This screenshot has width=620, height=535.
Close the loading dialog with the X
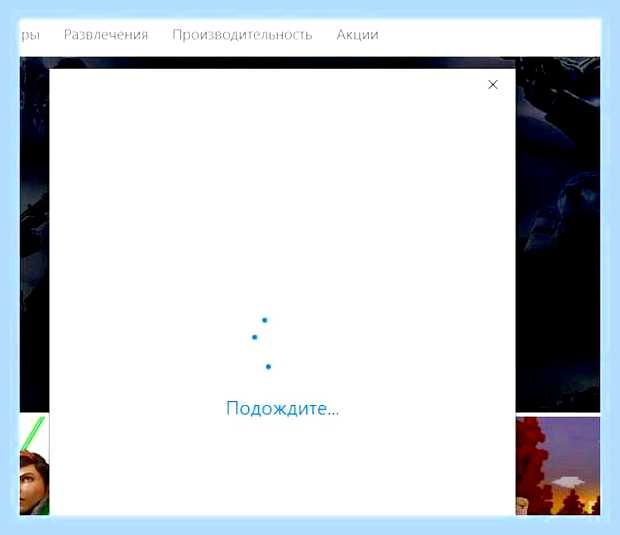[x=493, y=85]
